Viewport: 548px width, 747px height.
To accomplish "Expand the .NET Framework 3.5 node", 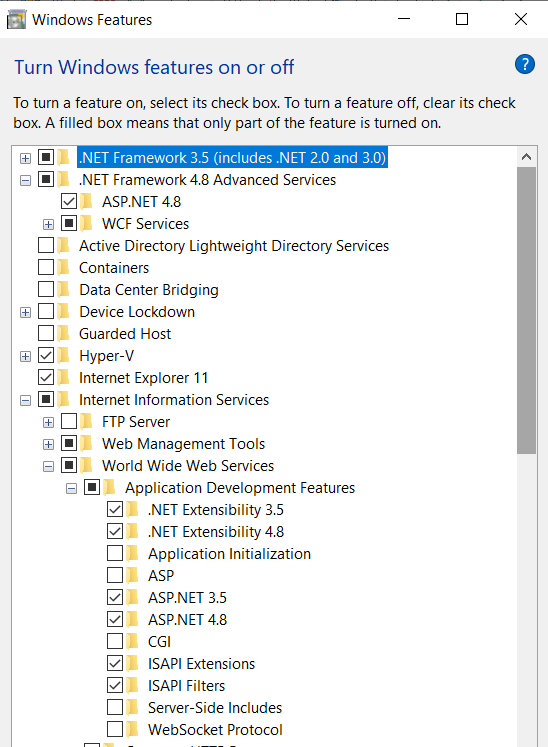I will (x=25, y=158).
